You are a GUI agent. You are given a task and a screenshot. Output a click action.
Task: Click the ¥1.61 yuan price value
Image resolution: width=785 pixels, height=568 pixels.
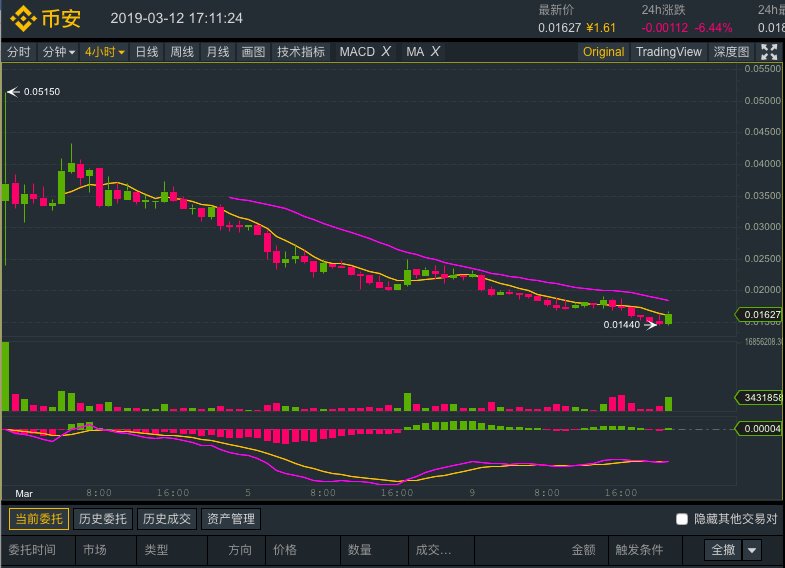[x=601, y=28]
